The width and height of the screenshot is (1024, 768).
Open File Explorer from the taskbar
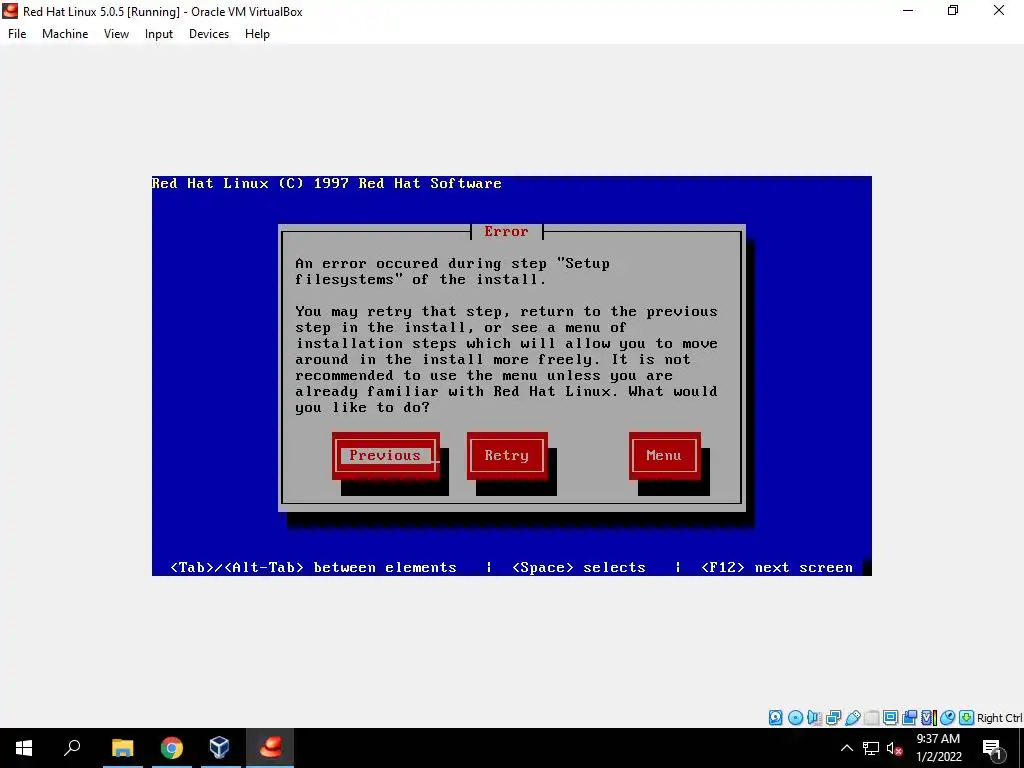click(x=122, y=748)
